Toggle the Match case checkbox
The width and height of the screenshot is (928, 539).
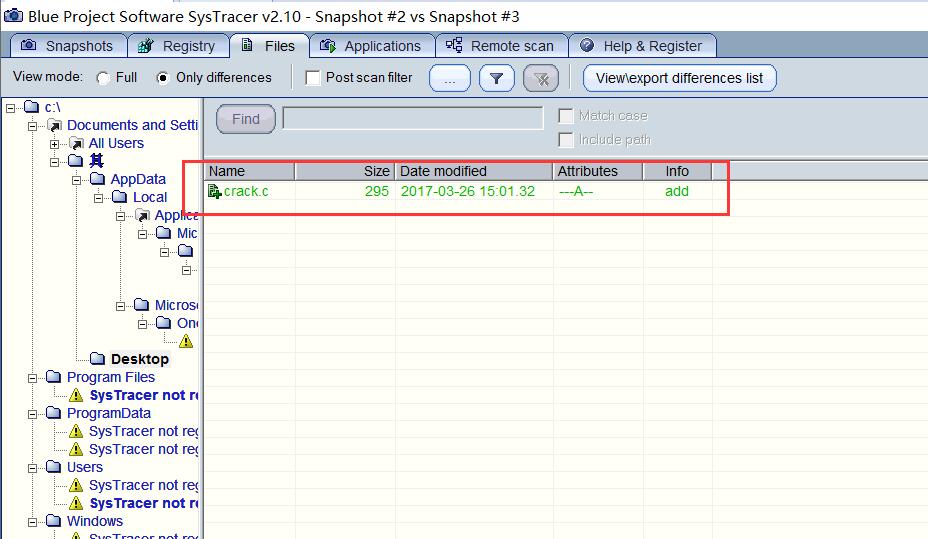pos(566,116)
